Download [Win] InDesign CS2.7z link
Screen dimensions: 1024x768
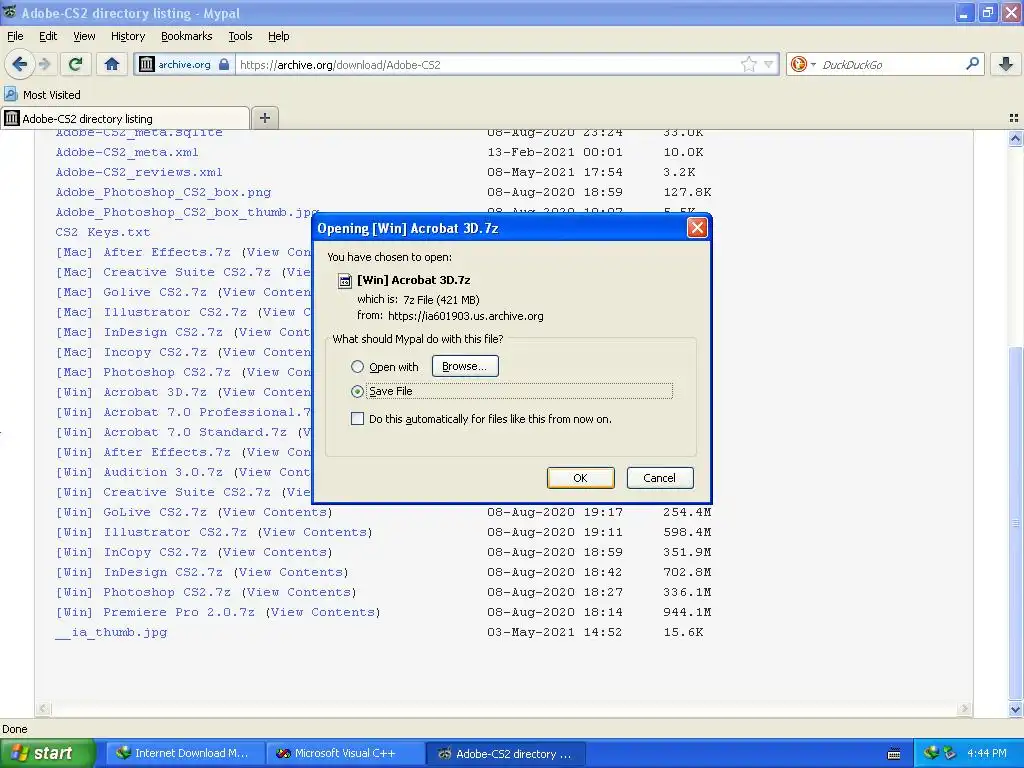click(x=139, y=573)
